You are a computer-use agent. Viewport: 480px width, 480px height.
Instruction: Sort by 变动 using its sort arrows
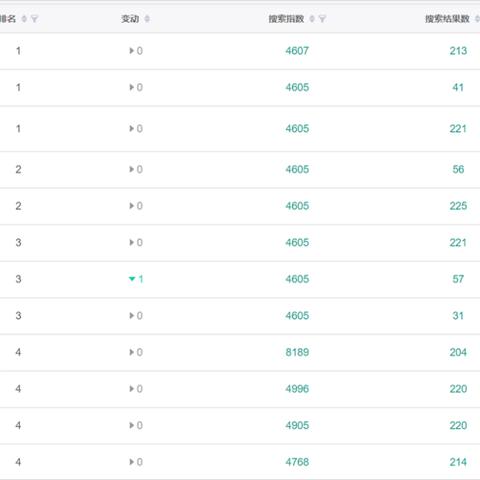point(147,19)
